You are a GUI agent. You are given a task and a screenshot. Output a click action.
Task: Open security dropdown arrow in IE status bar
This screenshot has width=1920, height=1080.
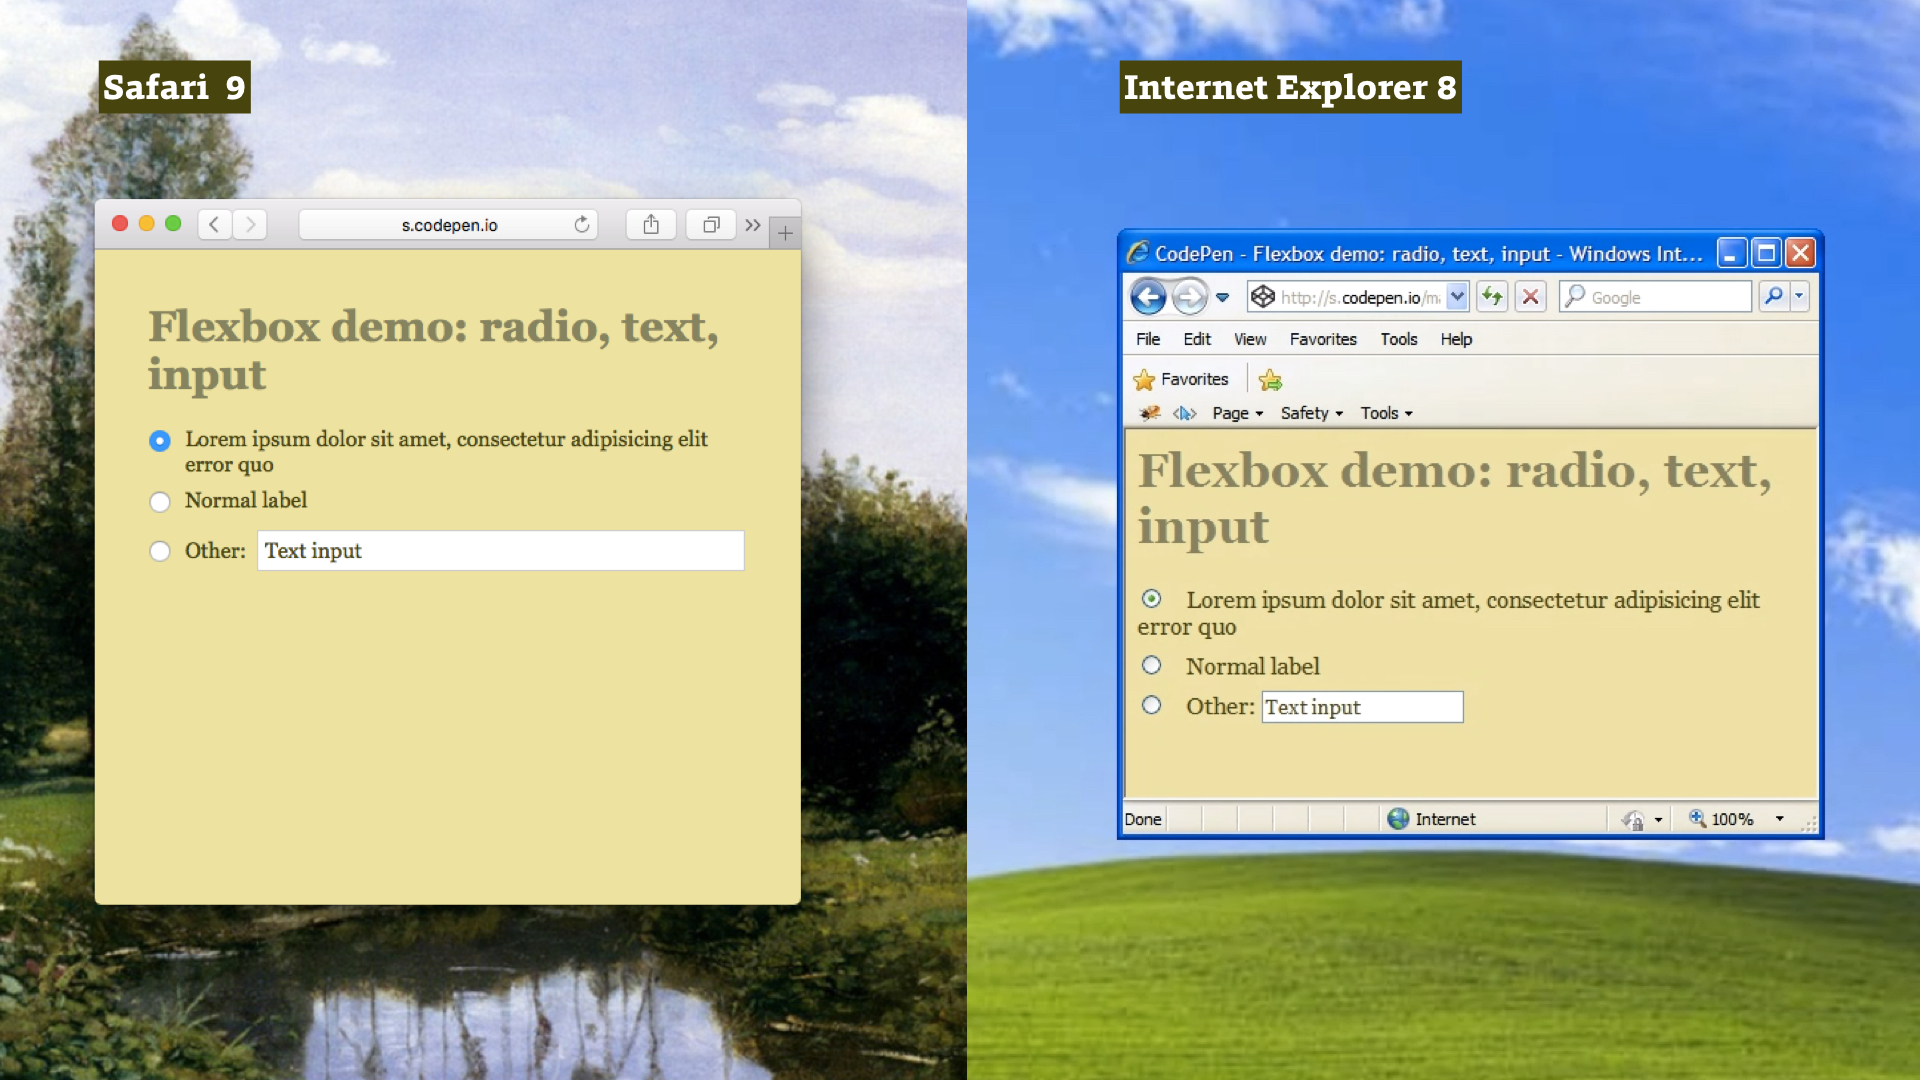point(1658,820)
